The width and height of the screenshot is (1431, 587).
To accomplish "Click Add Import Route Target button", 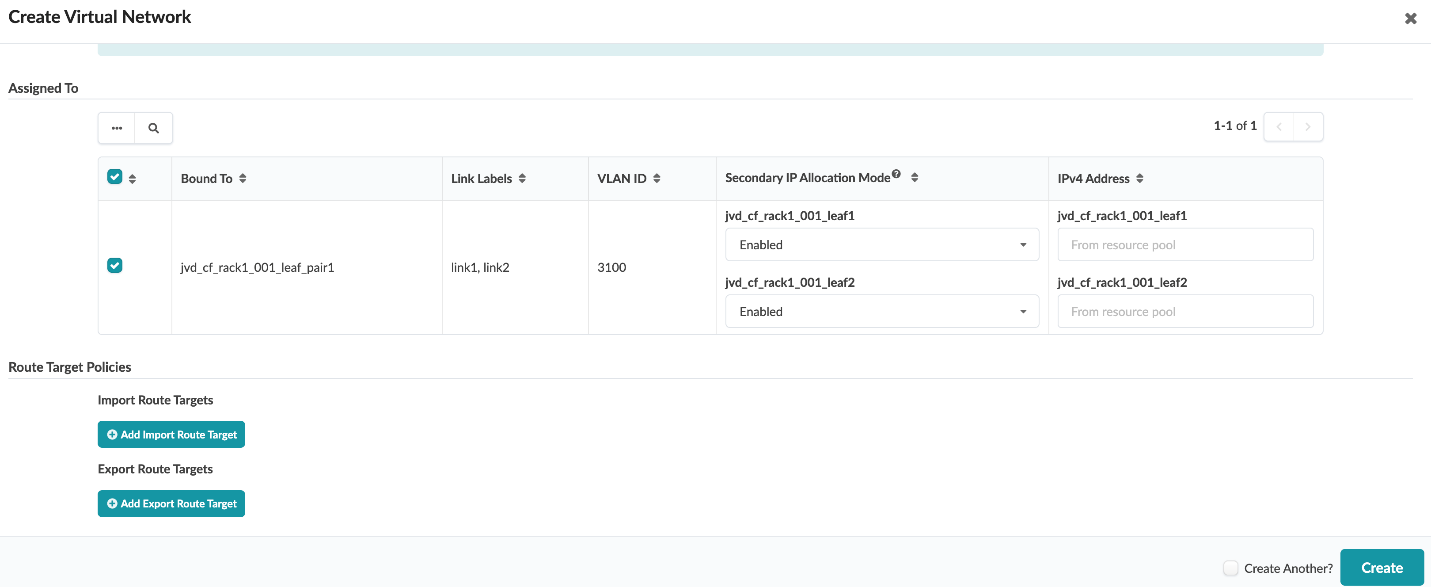I will (x=171, y=435).
